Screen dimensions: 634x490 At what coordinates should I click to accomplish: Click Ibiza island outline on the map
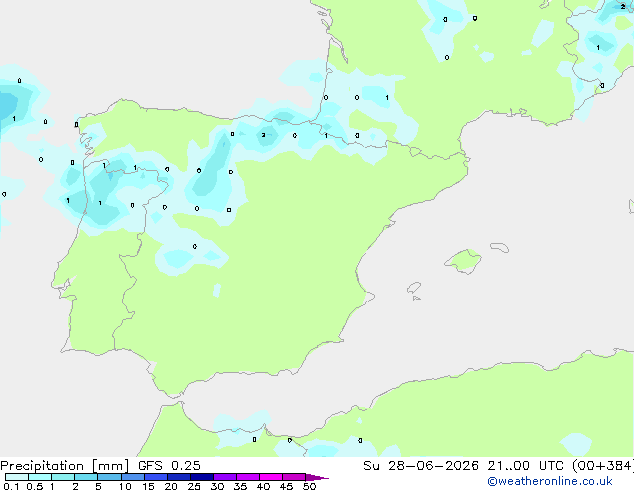click(414, 288)
